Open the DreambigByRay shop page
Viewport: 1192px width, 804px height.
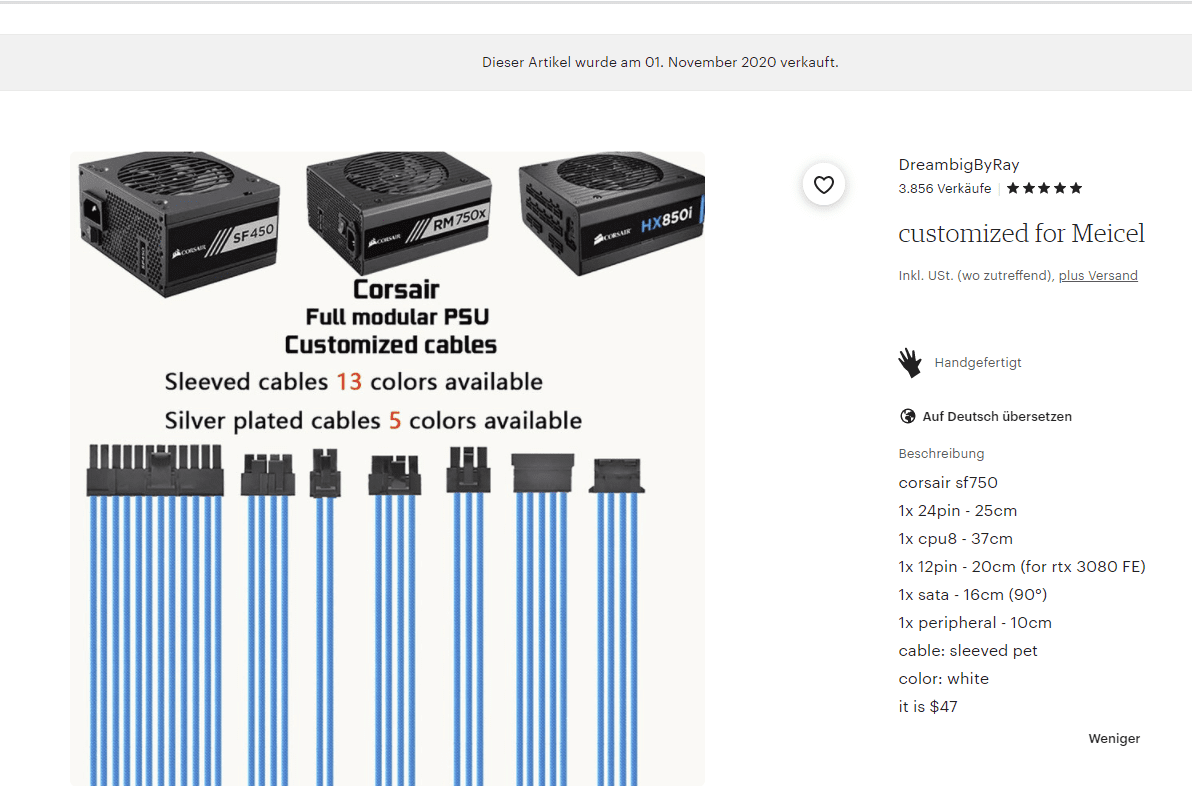tap(959, 165)
